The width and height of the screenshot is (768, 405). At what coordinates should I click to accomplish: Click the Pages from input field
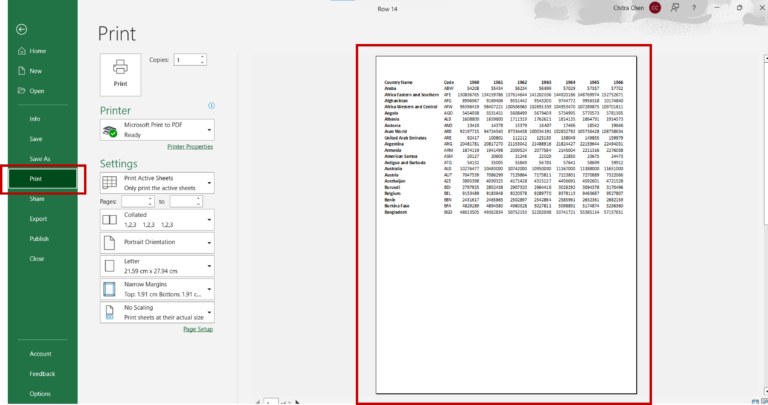pyautogui.click(x=134, y=201)
